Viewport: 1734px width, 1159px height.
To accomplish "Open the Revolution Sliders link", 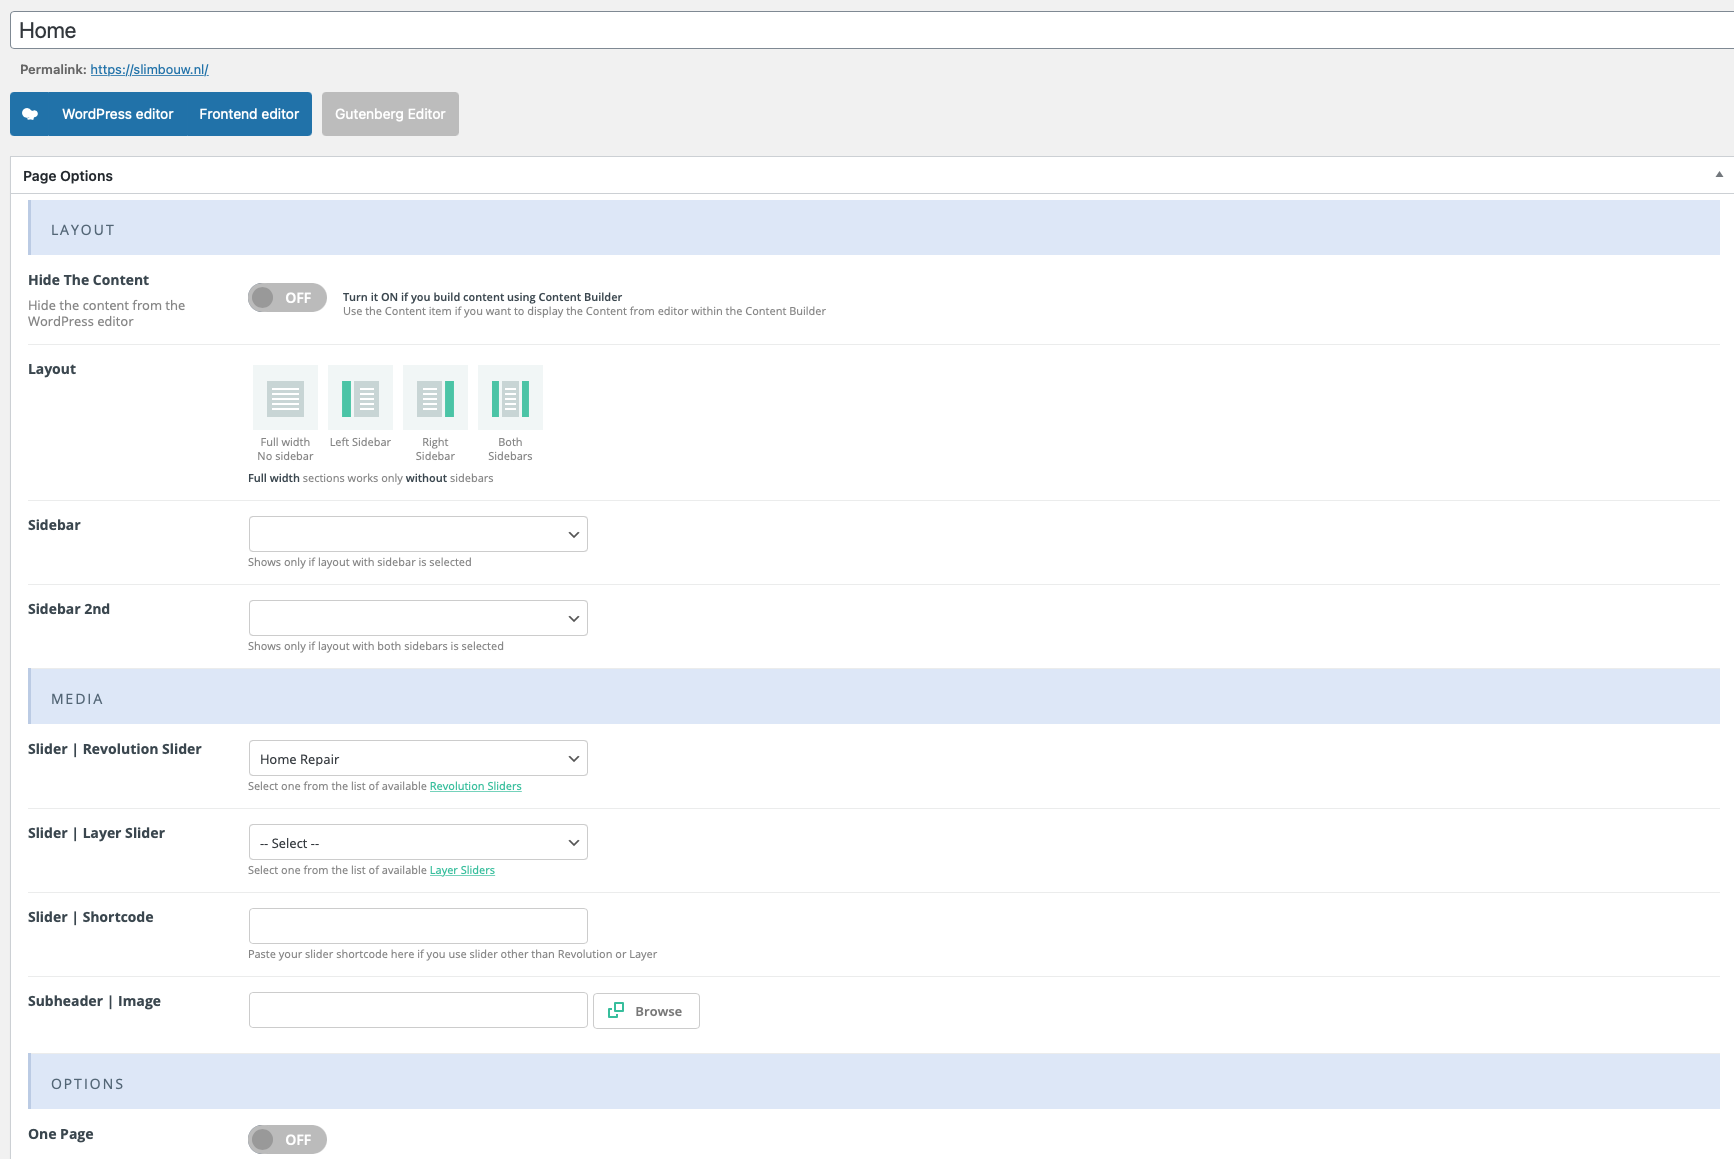I will coord(476,786).
